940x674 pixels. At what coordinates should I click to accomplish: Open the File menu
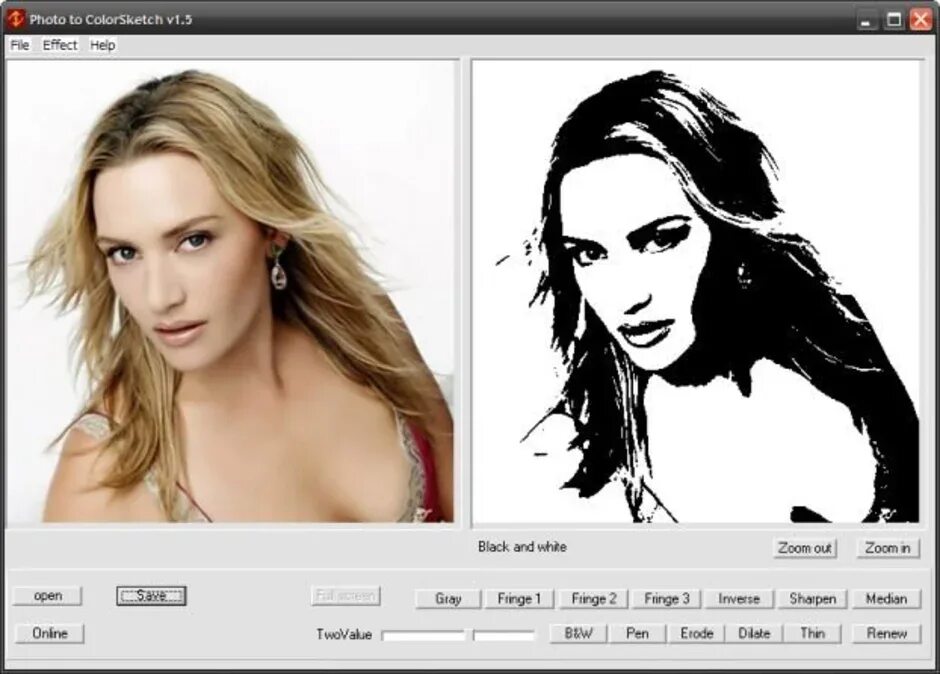pyautogui.click(x=20, y=45)
